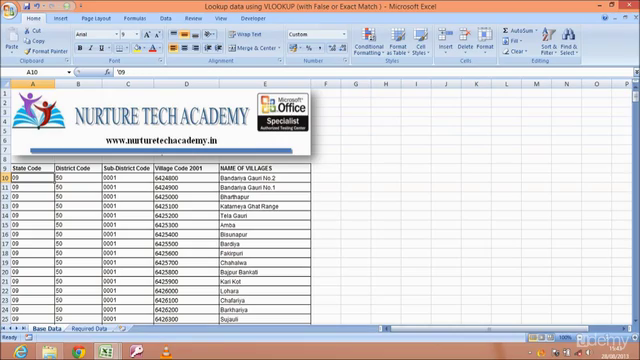This screenshot has height=360, width=640.
Task: Open Number Format dropdown showing Custom
Action: click(344, 35)
